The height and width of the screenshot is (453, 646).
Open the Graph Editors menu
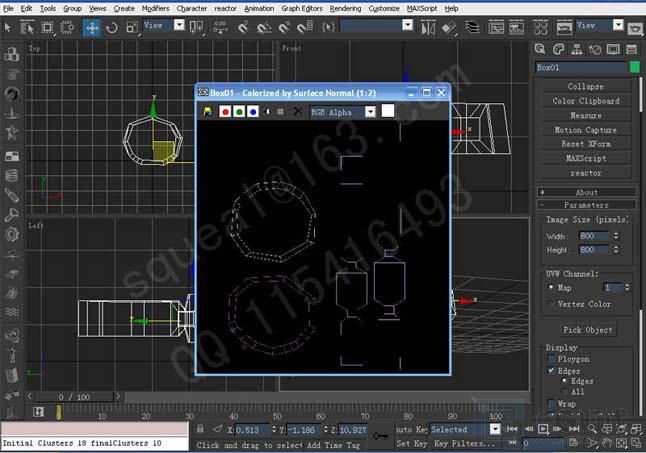(x=302, y=8)
